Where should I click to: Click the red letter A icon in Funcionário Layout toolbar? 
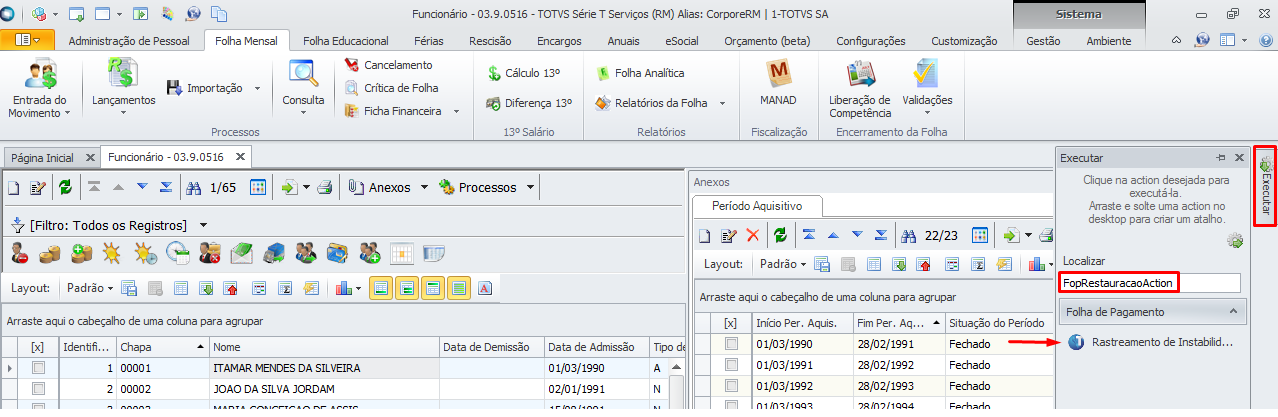(x=485, y=288)
